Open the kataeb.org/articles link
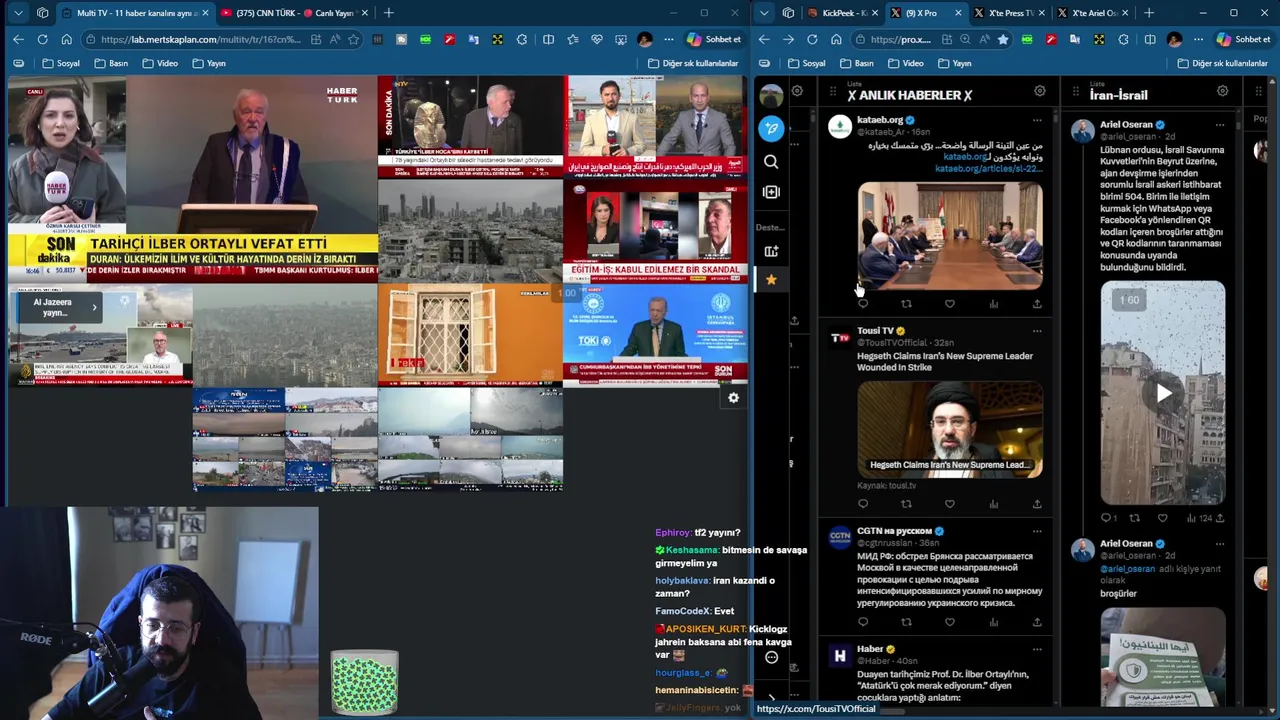1280x720 pixels. tap(988, 169)
